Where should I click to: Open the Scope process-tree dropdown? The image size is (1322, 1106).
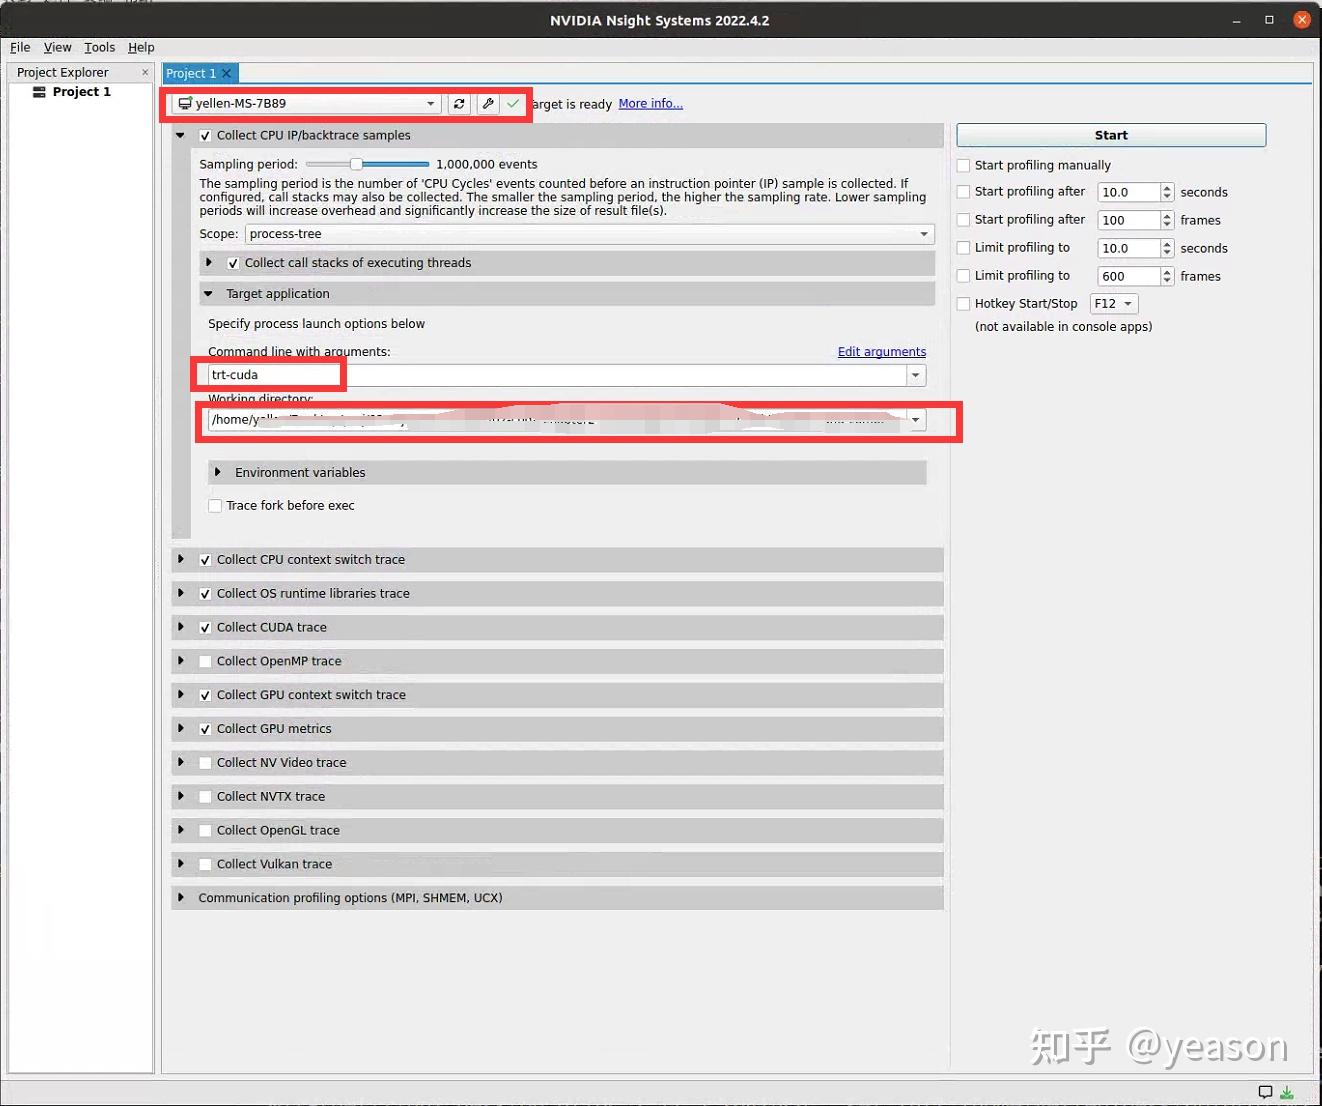pyautogui.click(x=924, y=234)
